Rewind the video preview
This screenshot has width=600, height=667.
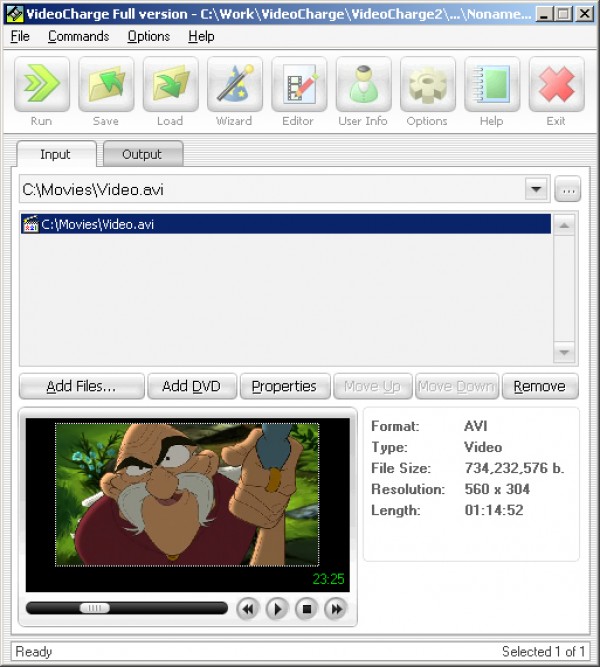248,609
